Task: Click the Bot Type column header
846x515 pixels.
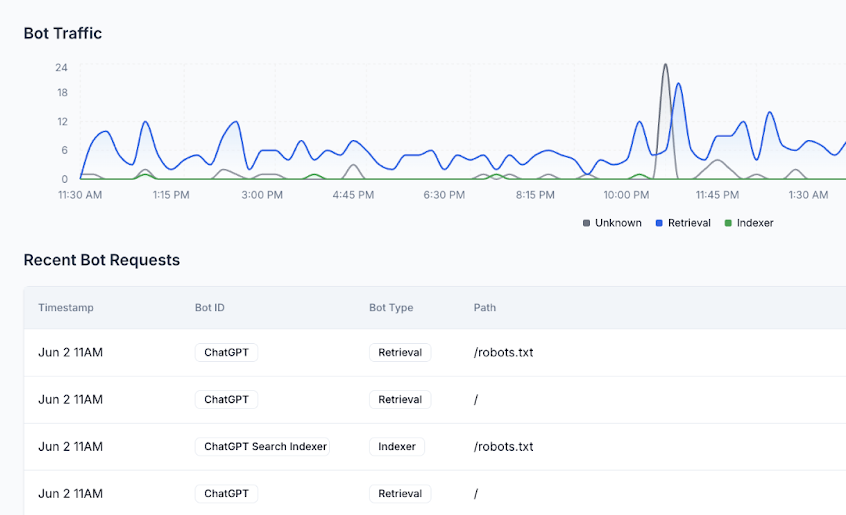Action: click(x=391, y=308)
